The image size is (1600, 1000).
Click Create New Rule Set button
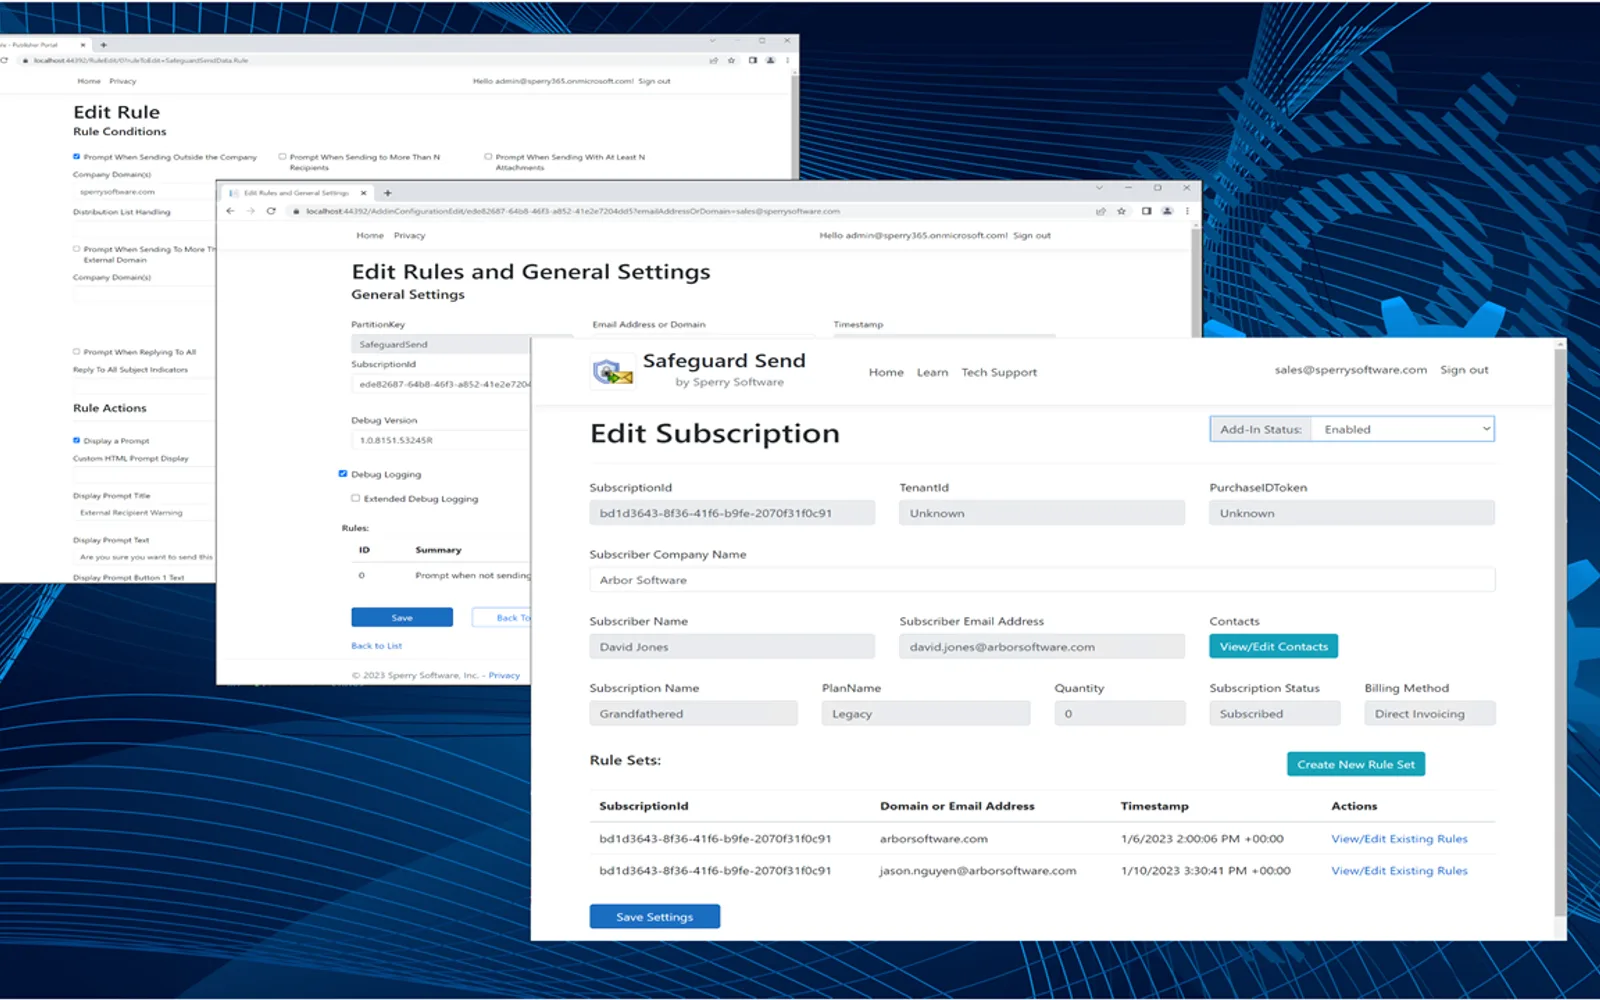tap(1355, 764)
